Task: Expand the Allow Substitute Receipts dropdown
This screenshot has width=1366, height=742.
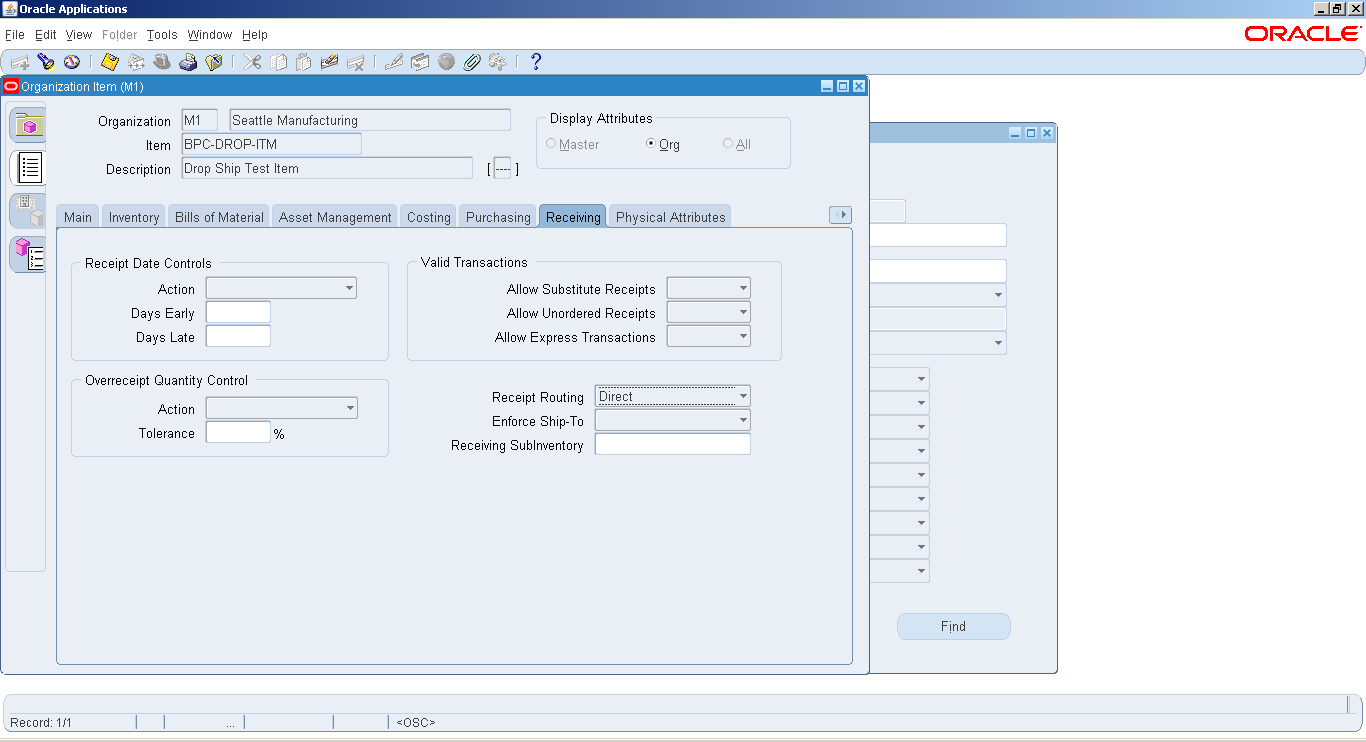Action: 743,288
